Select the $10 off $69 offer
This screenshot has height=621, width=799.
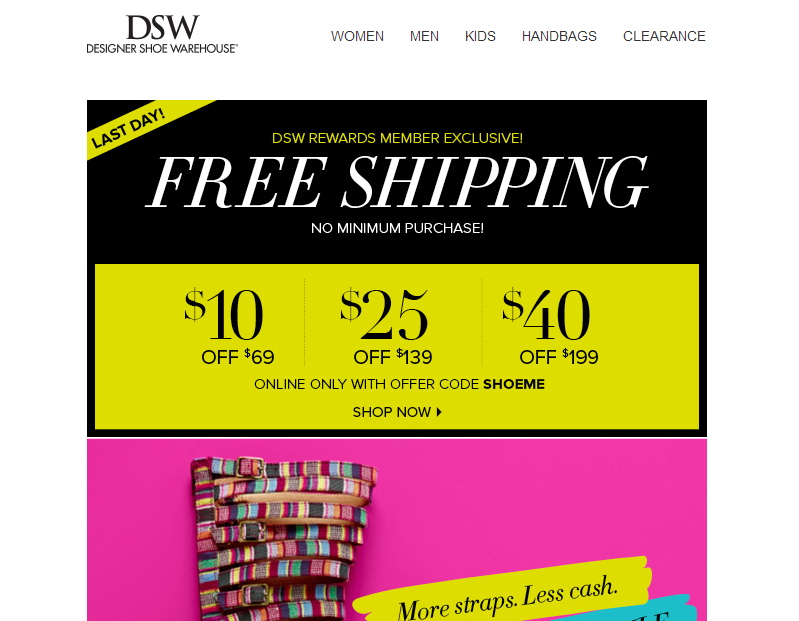229,326
